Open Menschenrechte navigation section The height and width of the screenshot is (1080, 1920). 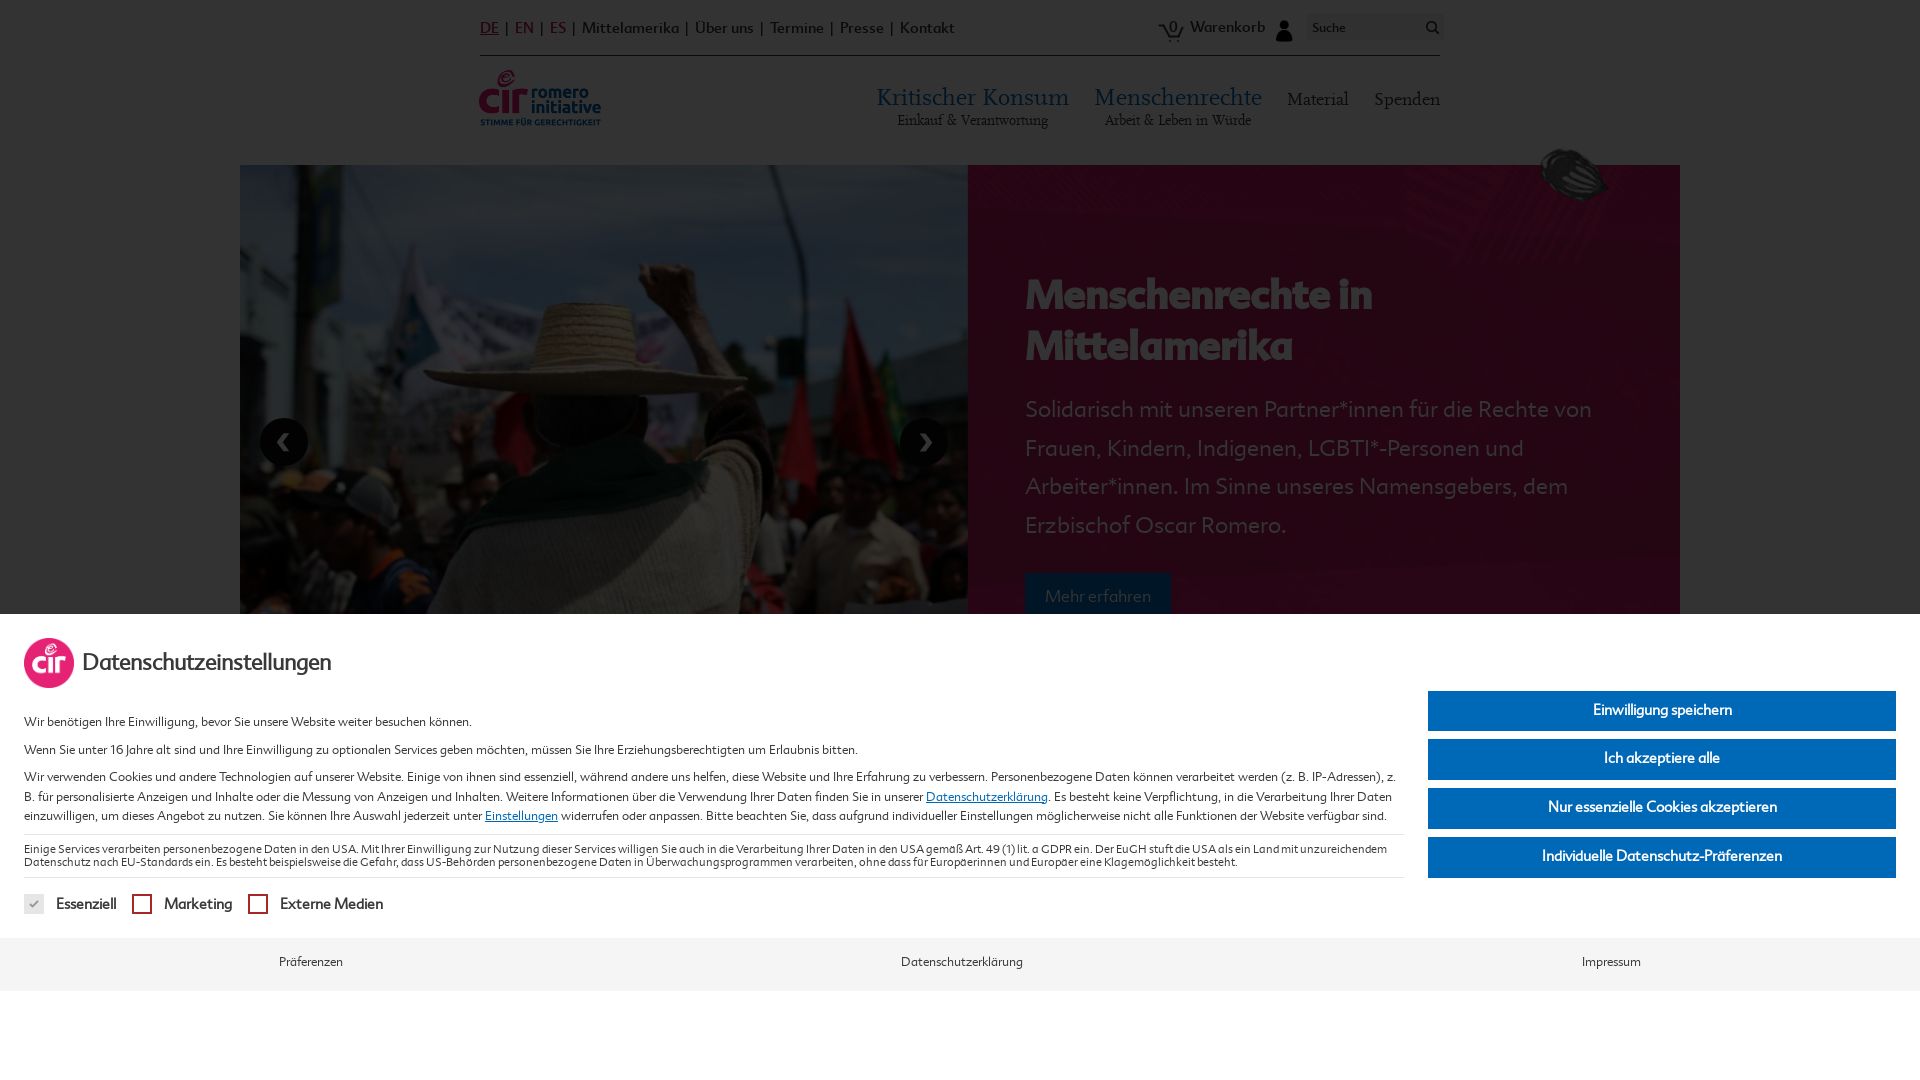tap(1178, 106)
